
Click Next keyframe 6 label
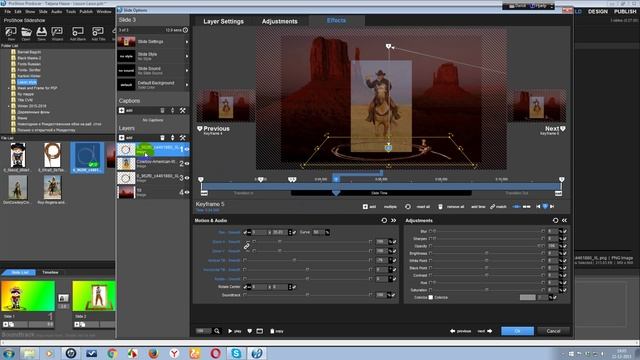click(553, 130)
